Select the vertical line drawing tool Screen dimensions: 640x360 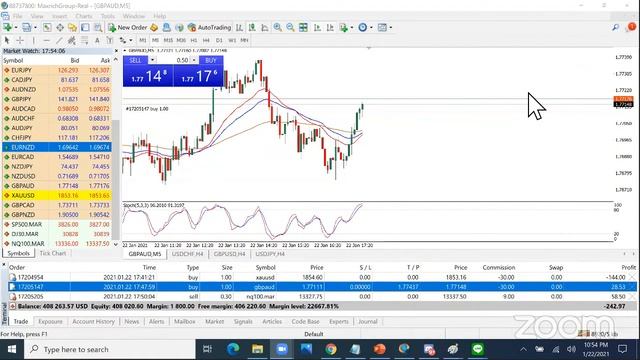33,40
